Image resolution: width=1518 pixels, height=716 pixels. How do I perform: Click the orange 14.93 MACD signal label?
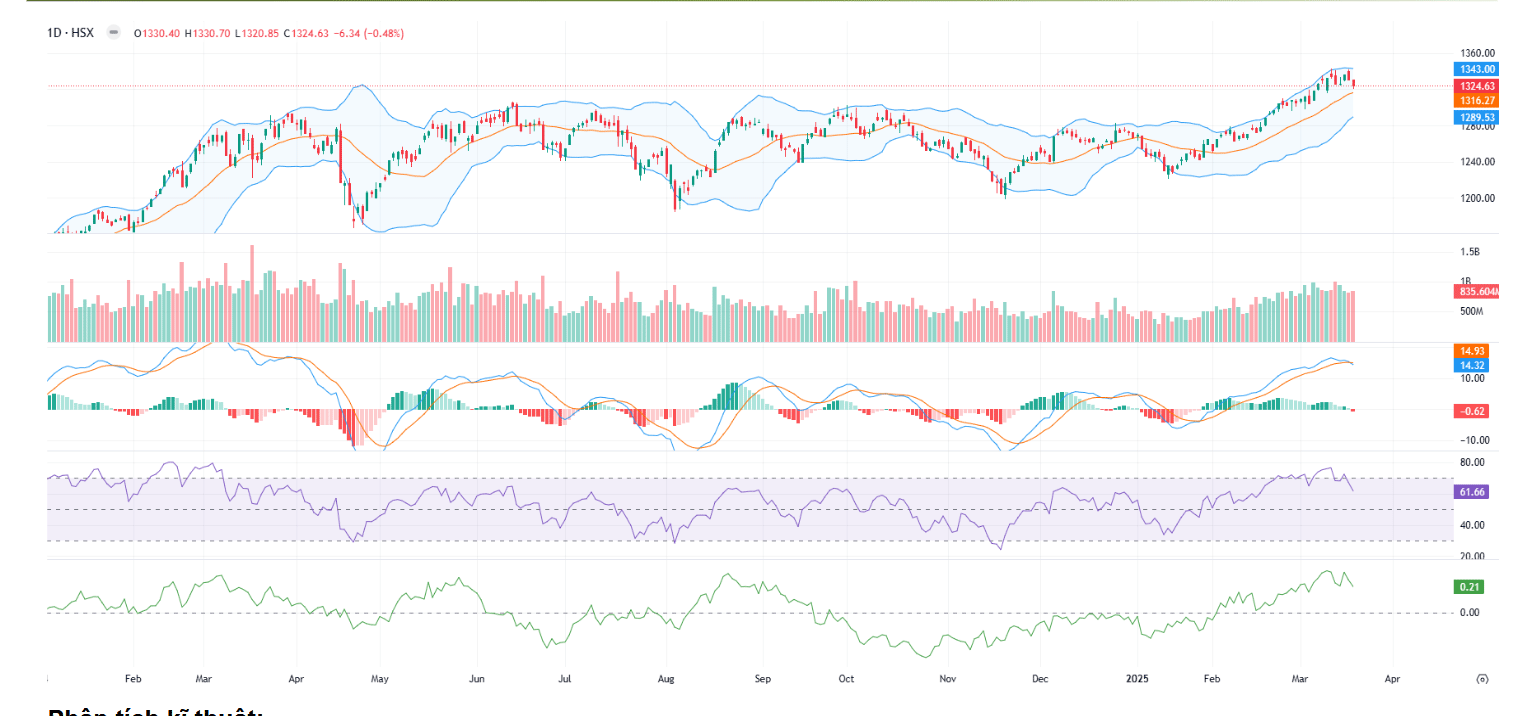pyautogui.click(x=1472, y=351)
